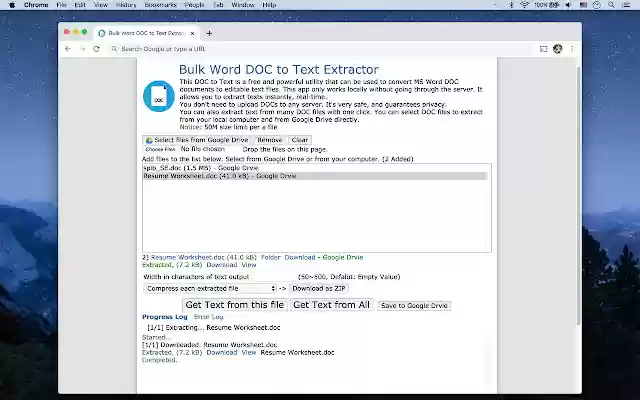640x400 pixels.
Task: Click the browser back arrow
Action: [68, 49]
